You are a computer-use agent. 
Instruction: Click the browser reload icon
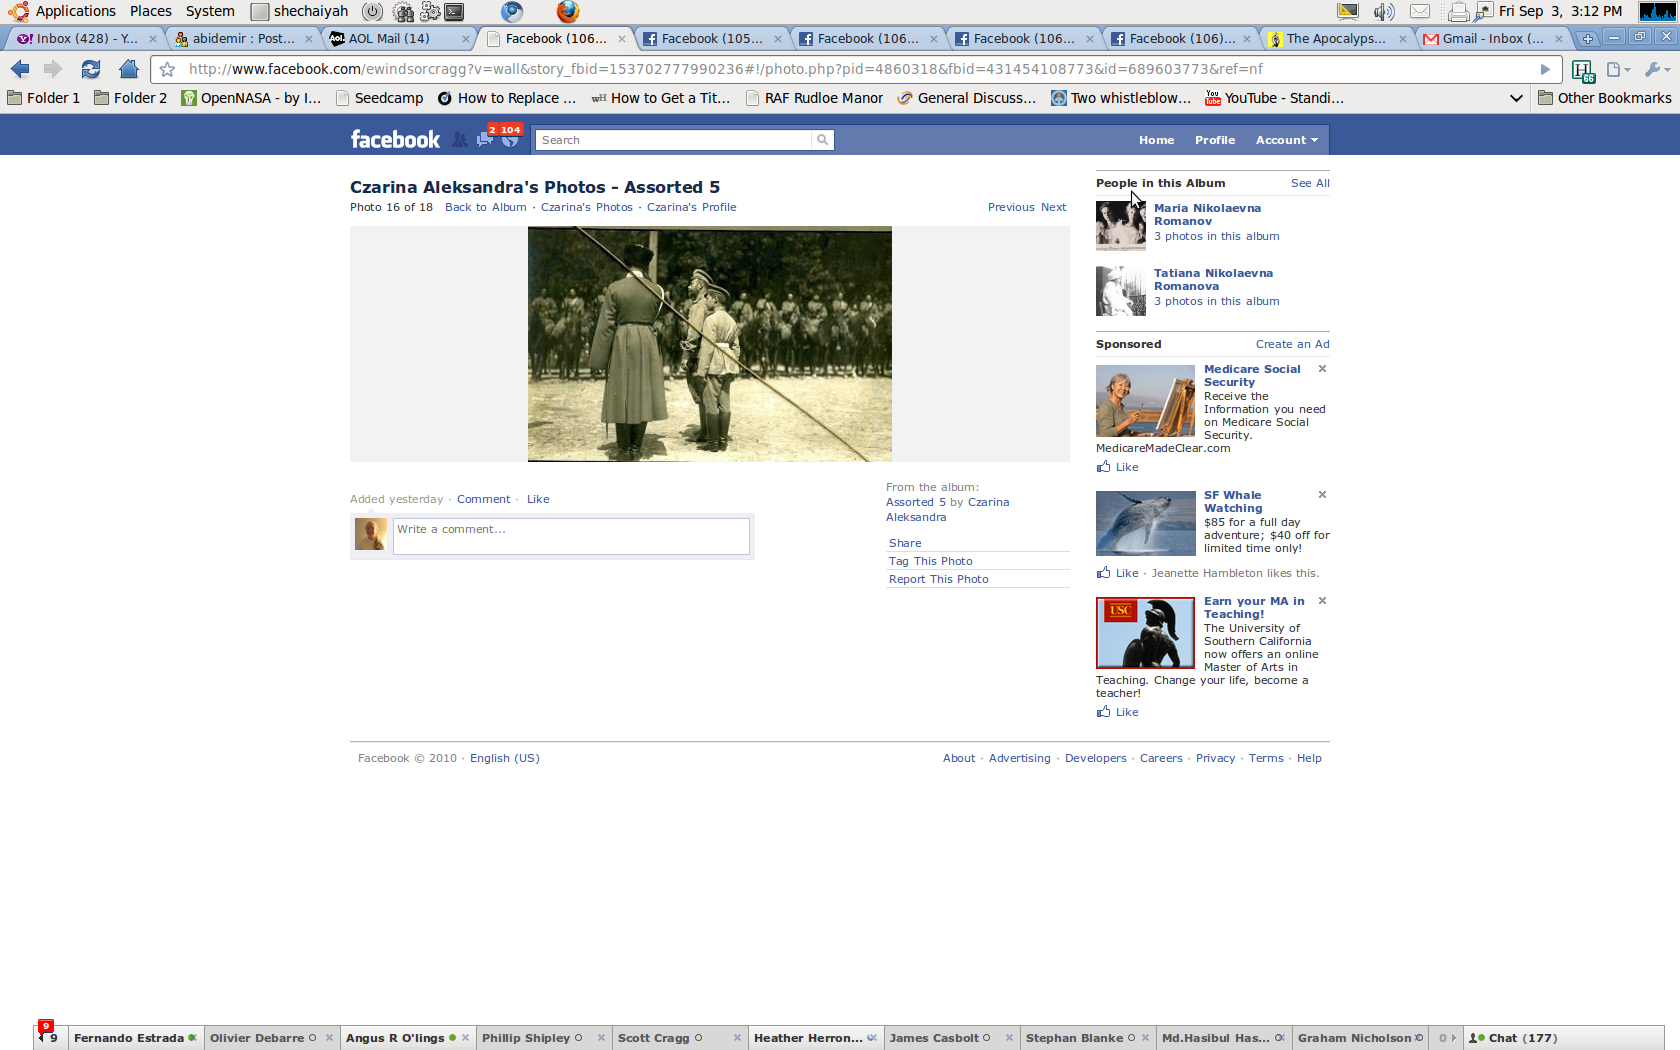(91, 69)
